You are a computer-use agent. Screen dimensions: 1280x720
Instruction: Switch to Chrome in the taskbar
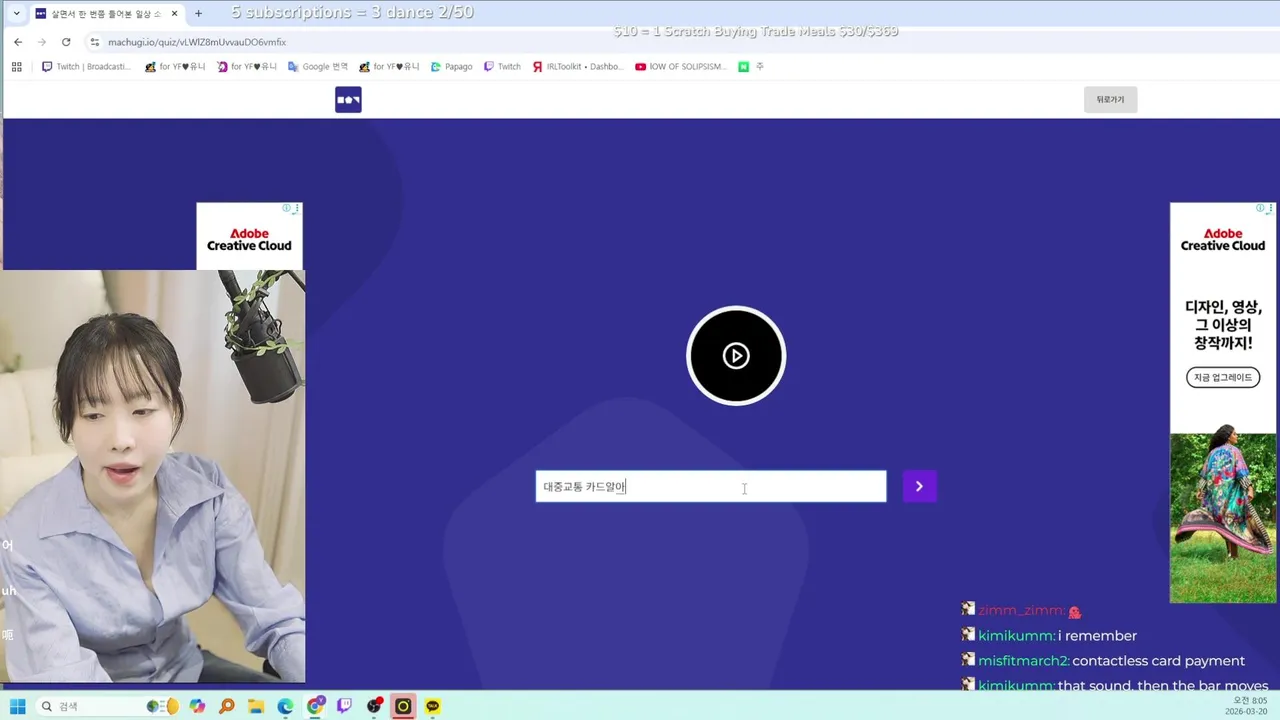tap(315, 706)
